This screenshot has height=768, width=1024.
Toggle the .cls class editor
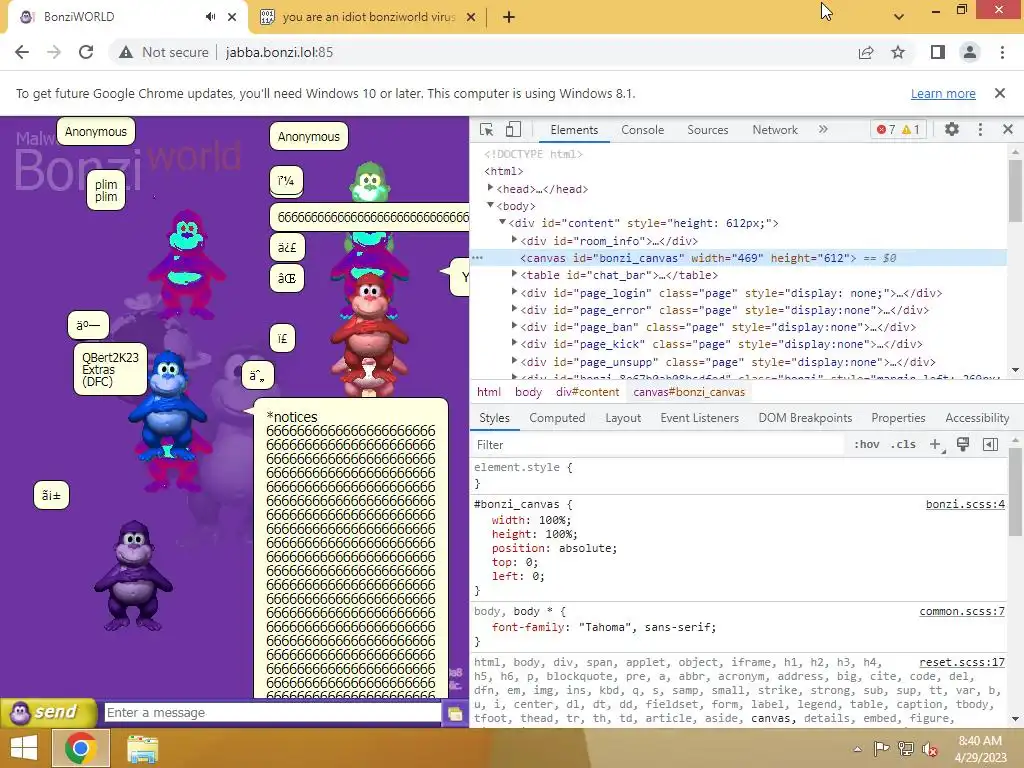[x=903, y=445]
